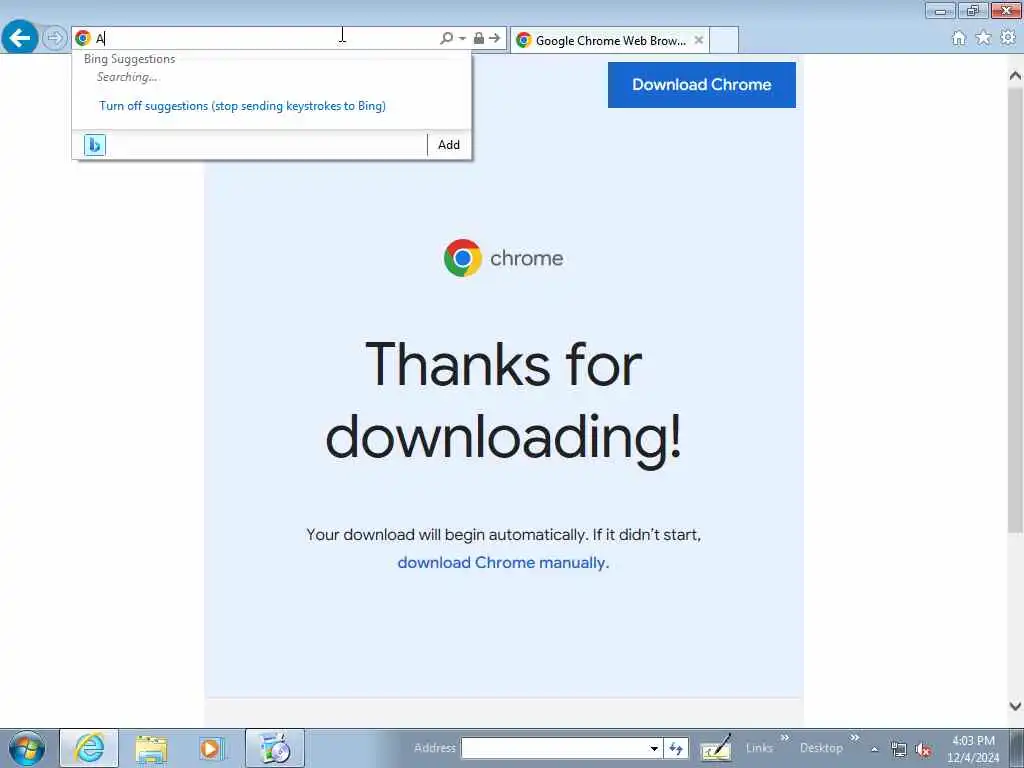Go back with the Back arrow button
Image resolution: width=1024 pixels, height=768 pixels.
[x=20, y=38]
